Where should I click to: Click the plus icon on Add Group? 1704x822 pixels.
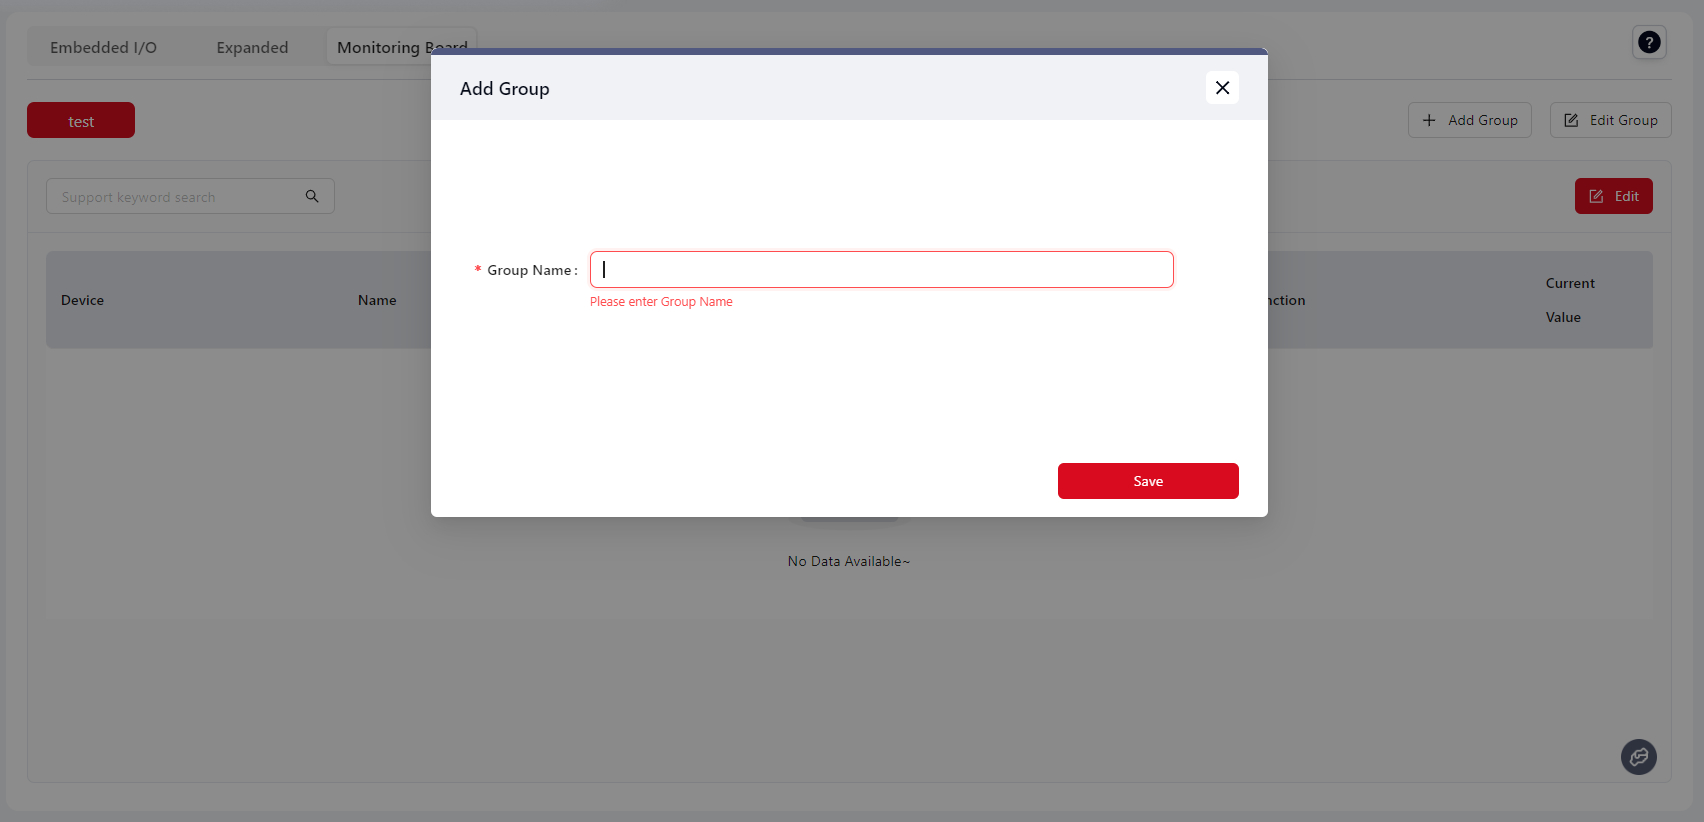coord(1429,120)
